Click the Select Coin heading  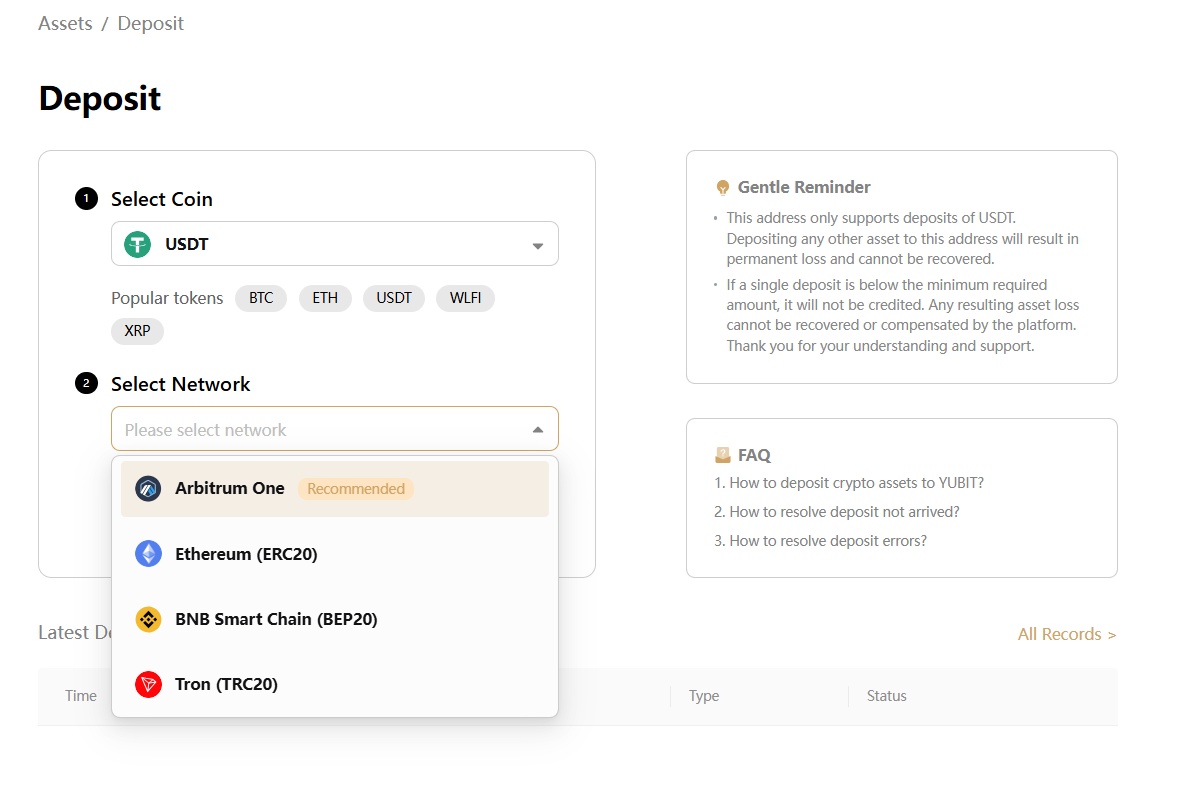coord(161,199)
